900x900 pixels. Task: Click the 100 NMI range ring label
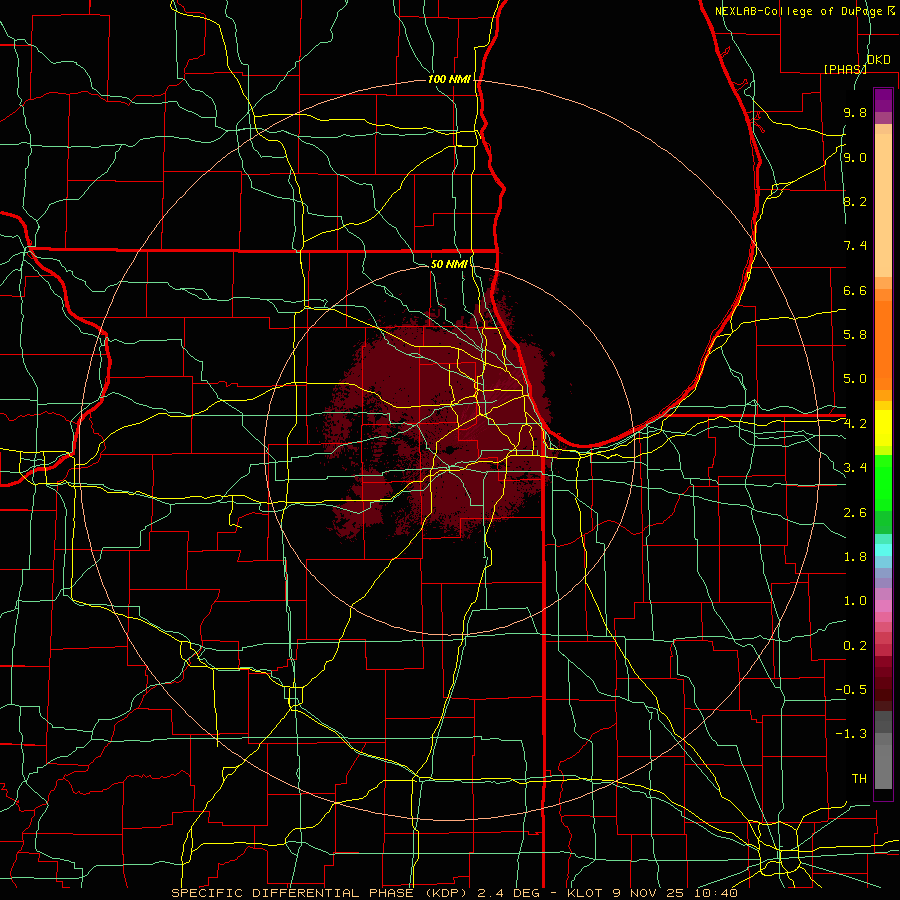[449, 79]
